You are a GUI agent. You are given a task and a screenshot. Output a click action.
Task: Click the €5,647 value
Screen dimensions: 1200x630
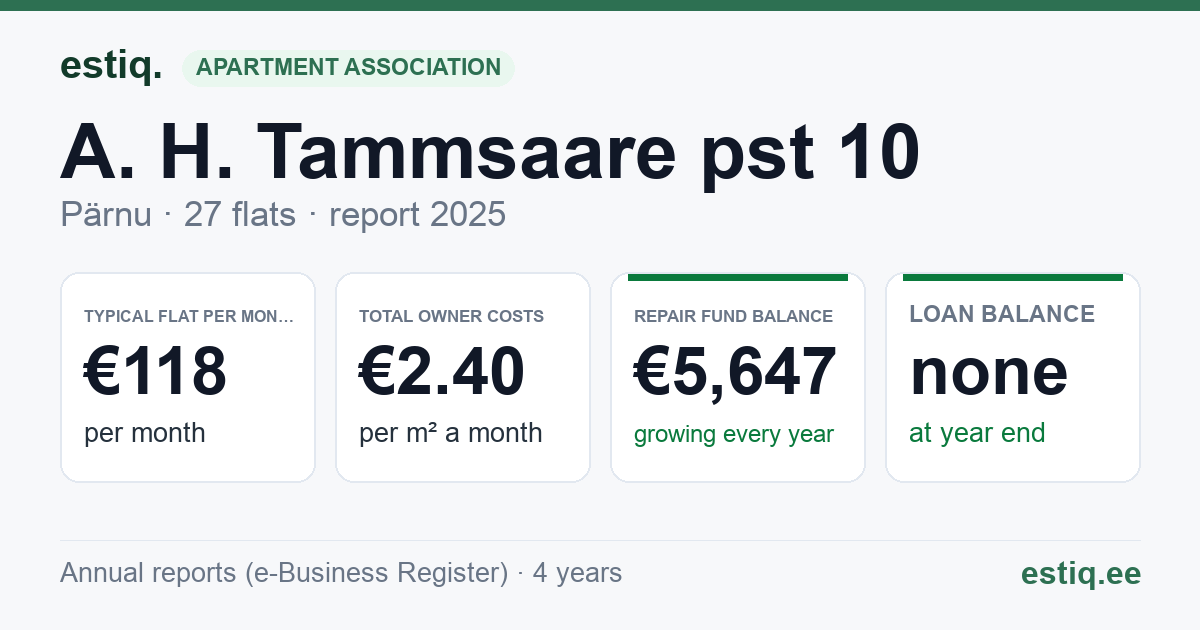click(x=736, y=371)
